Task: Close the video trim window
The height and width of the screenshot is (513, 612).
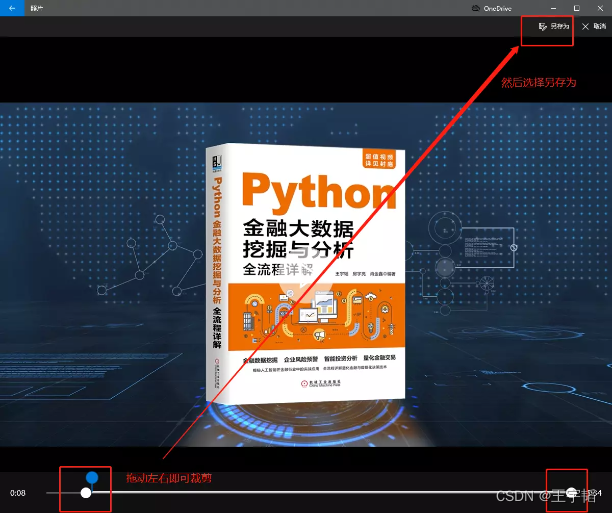Action: (x=600, y=8)
